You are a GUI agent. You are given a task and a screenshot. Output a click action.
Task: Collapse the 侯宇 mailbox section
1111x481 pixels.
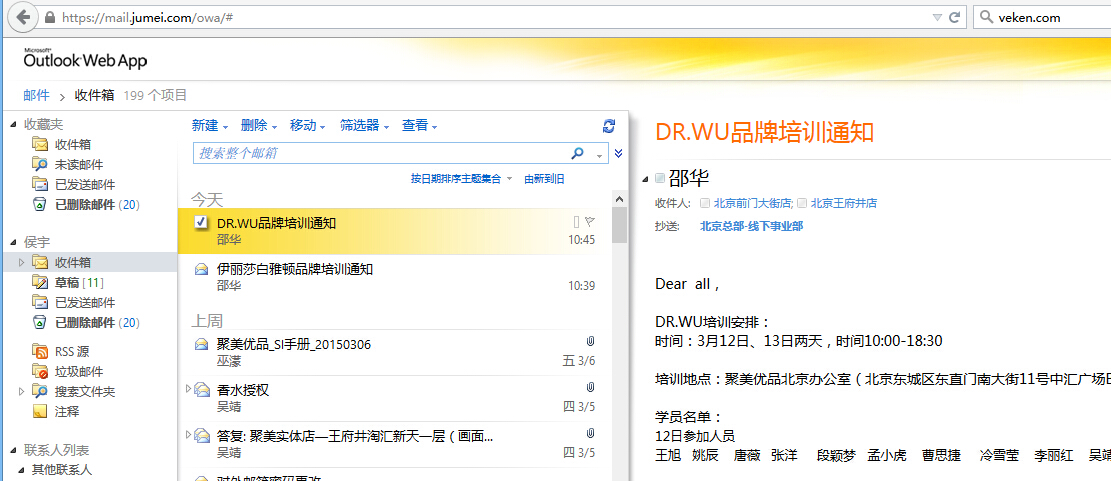click(x=14, y=242)
